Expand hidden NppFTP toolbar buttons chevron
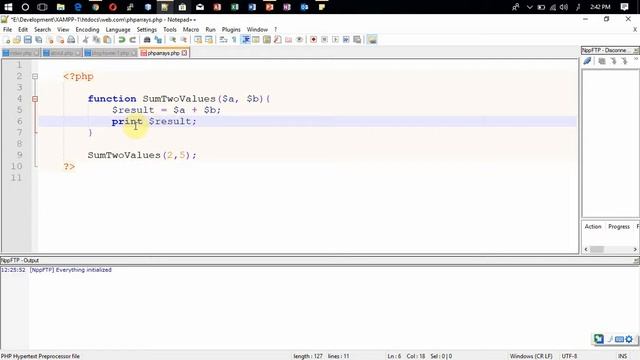Viewport: 640px width, 360px height. [636, 60]
